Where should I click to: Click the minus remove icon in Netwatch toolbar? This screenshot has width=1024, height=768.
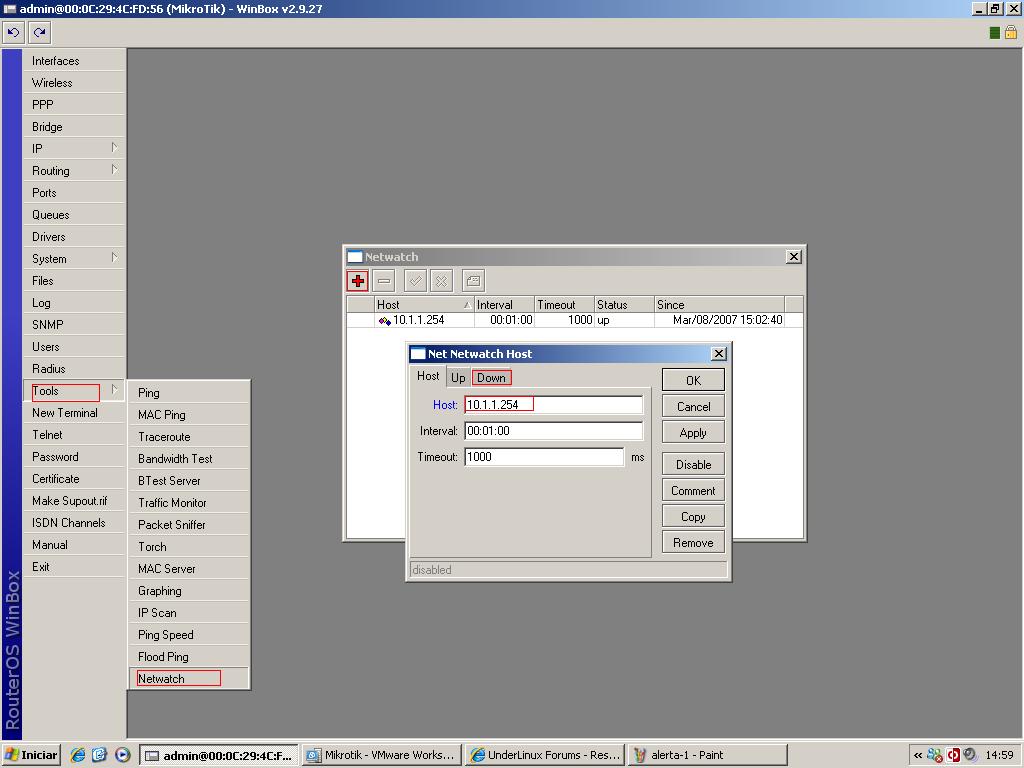[x=384, y=281]
